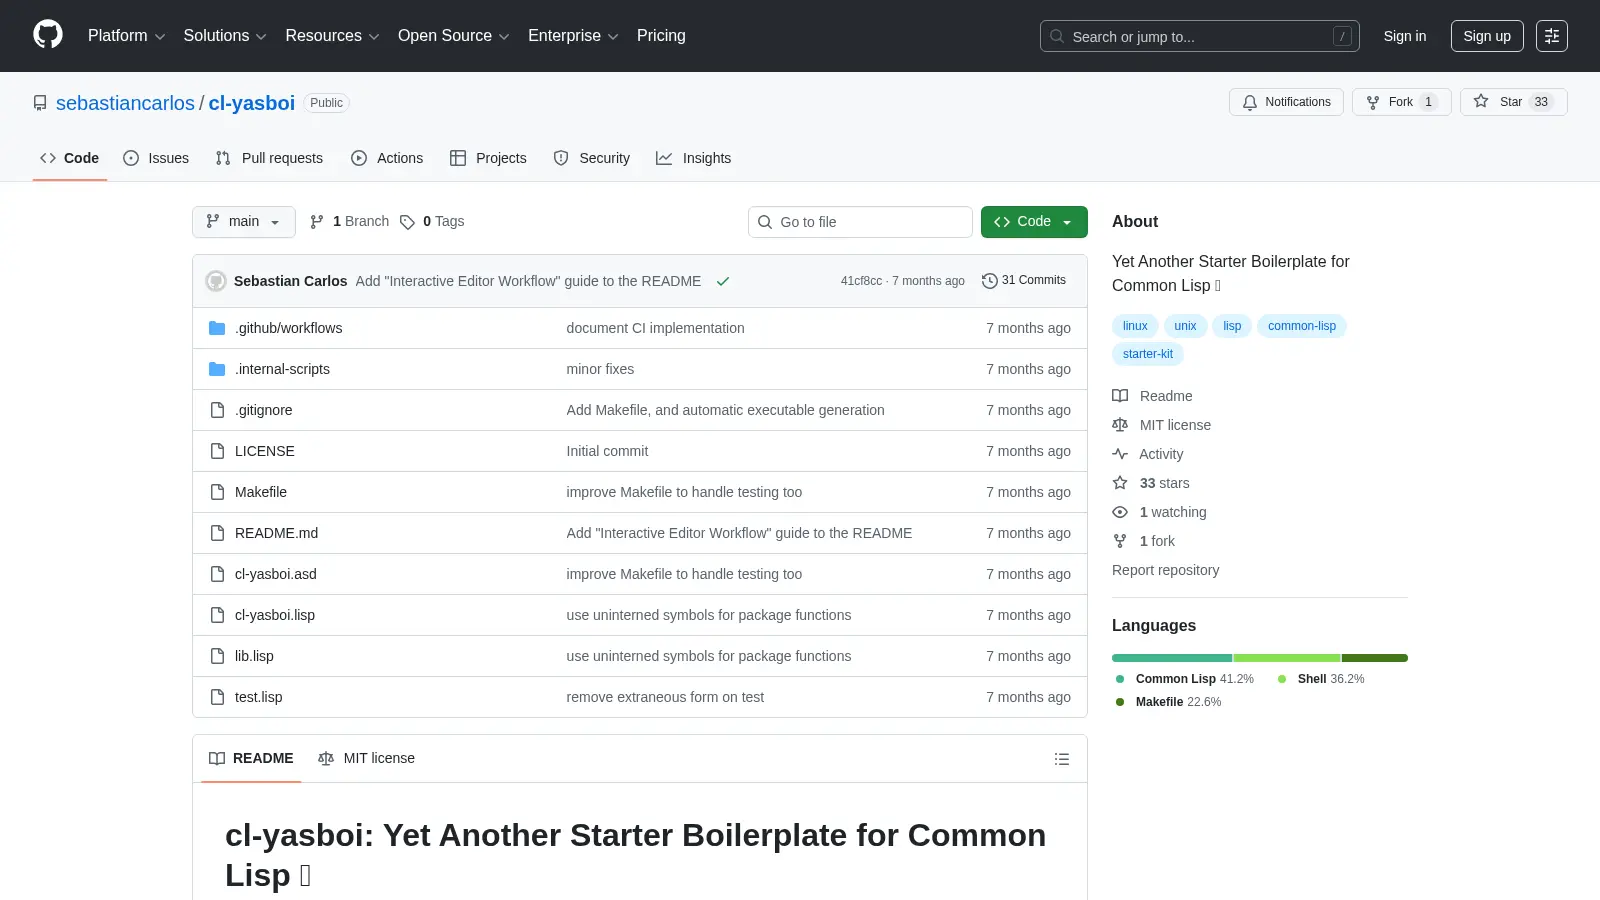The width and height of the screenshot is (1600, 900).
Task: Click the branch icon next to 1 Branch
Action: [317, 222]
